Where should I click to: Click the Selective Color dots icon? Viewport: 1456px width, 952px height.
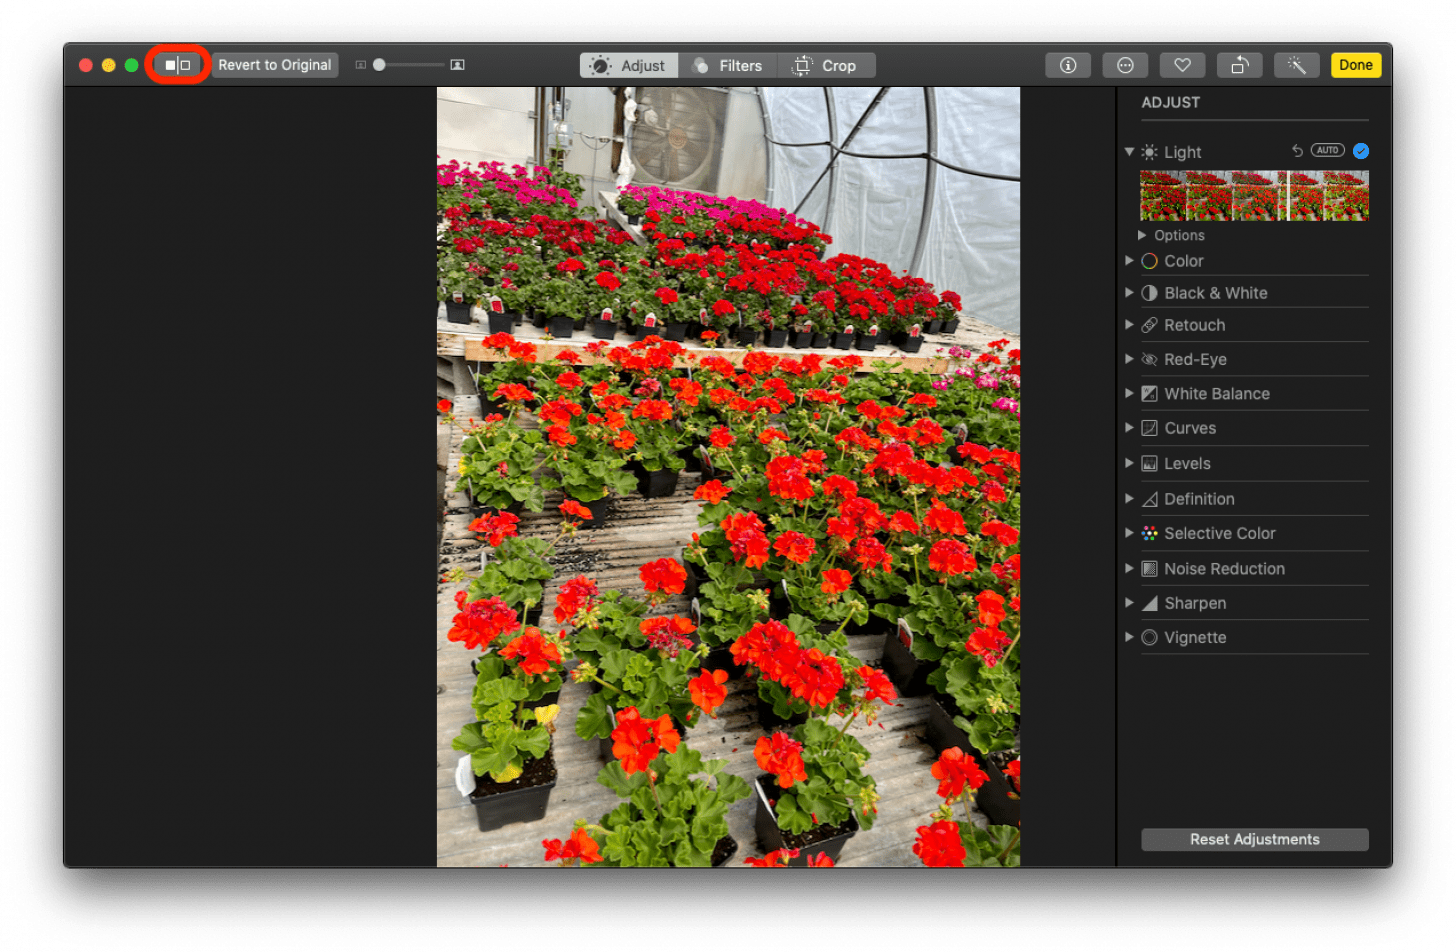1149,533
